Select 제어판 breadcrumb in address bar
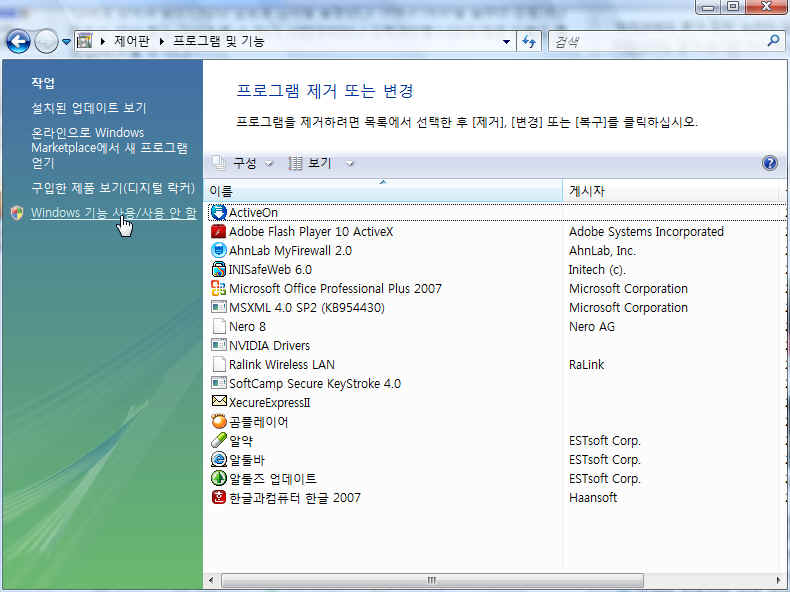The image size is (790, 592). click(x=131, y=41)
